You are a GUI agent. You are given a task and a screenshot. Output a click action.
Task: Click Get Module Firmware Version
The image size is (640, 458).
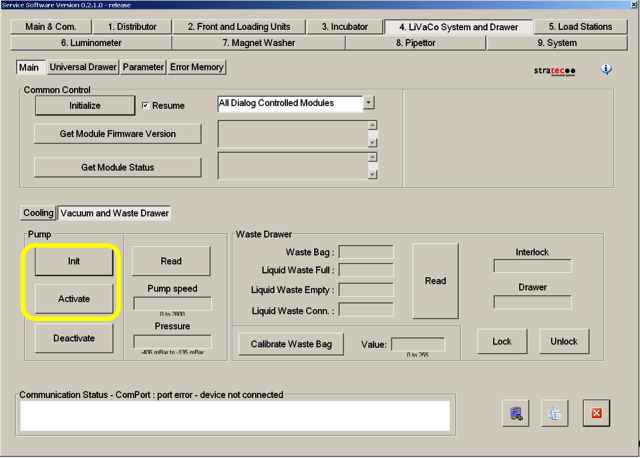118,134
